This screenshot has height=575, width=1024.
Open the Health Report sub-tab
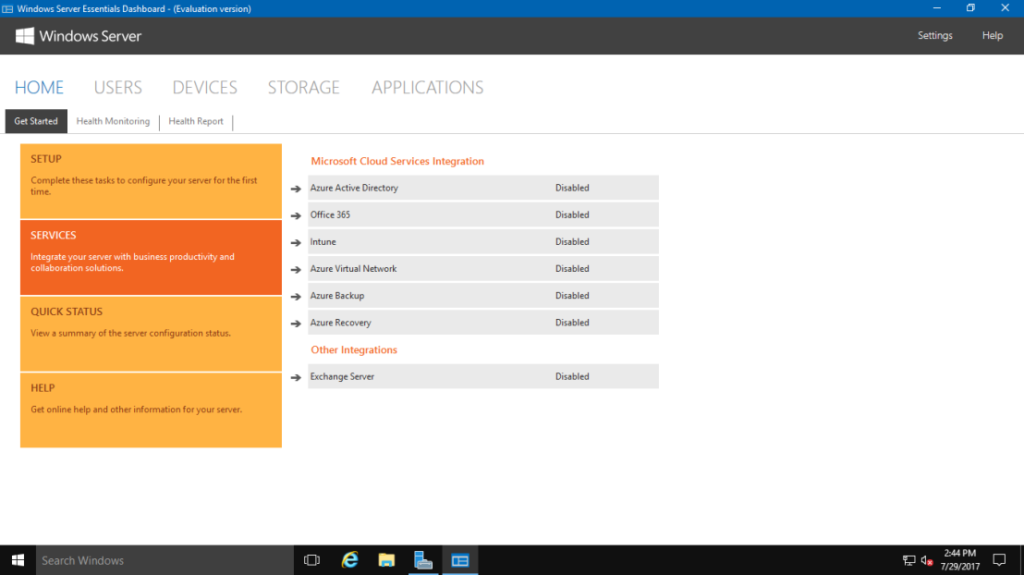tap(196, 121)
